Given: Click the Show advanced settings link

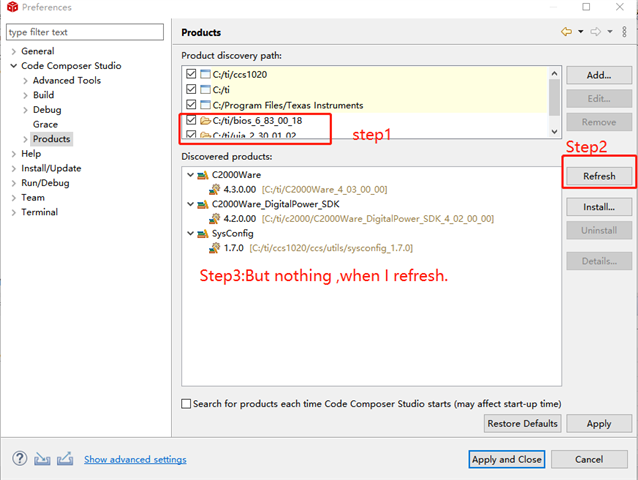Looking at the screenshot, I should pyautogui.click(x=135, y=460).
